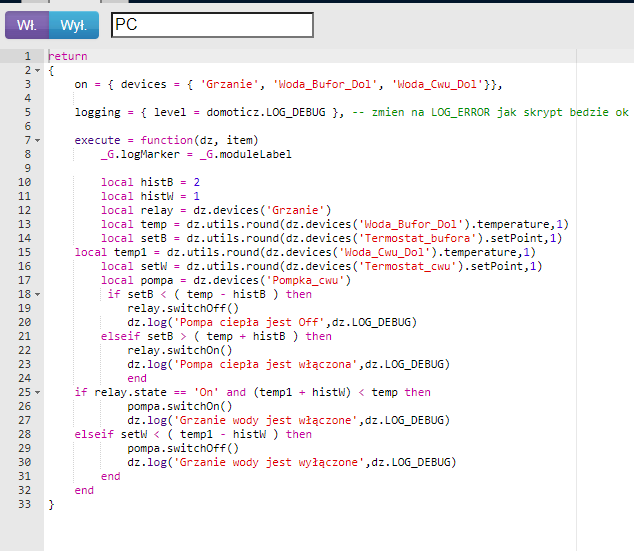Screen dimensions: 634x551
Task: Collapse the code block at line 2
Action: (38, 70)
